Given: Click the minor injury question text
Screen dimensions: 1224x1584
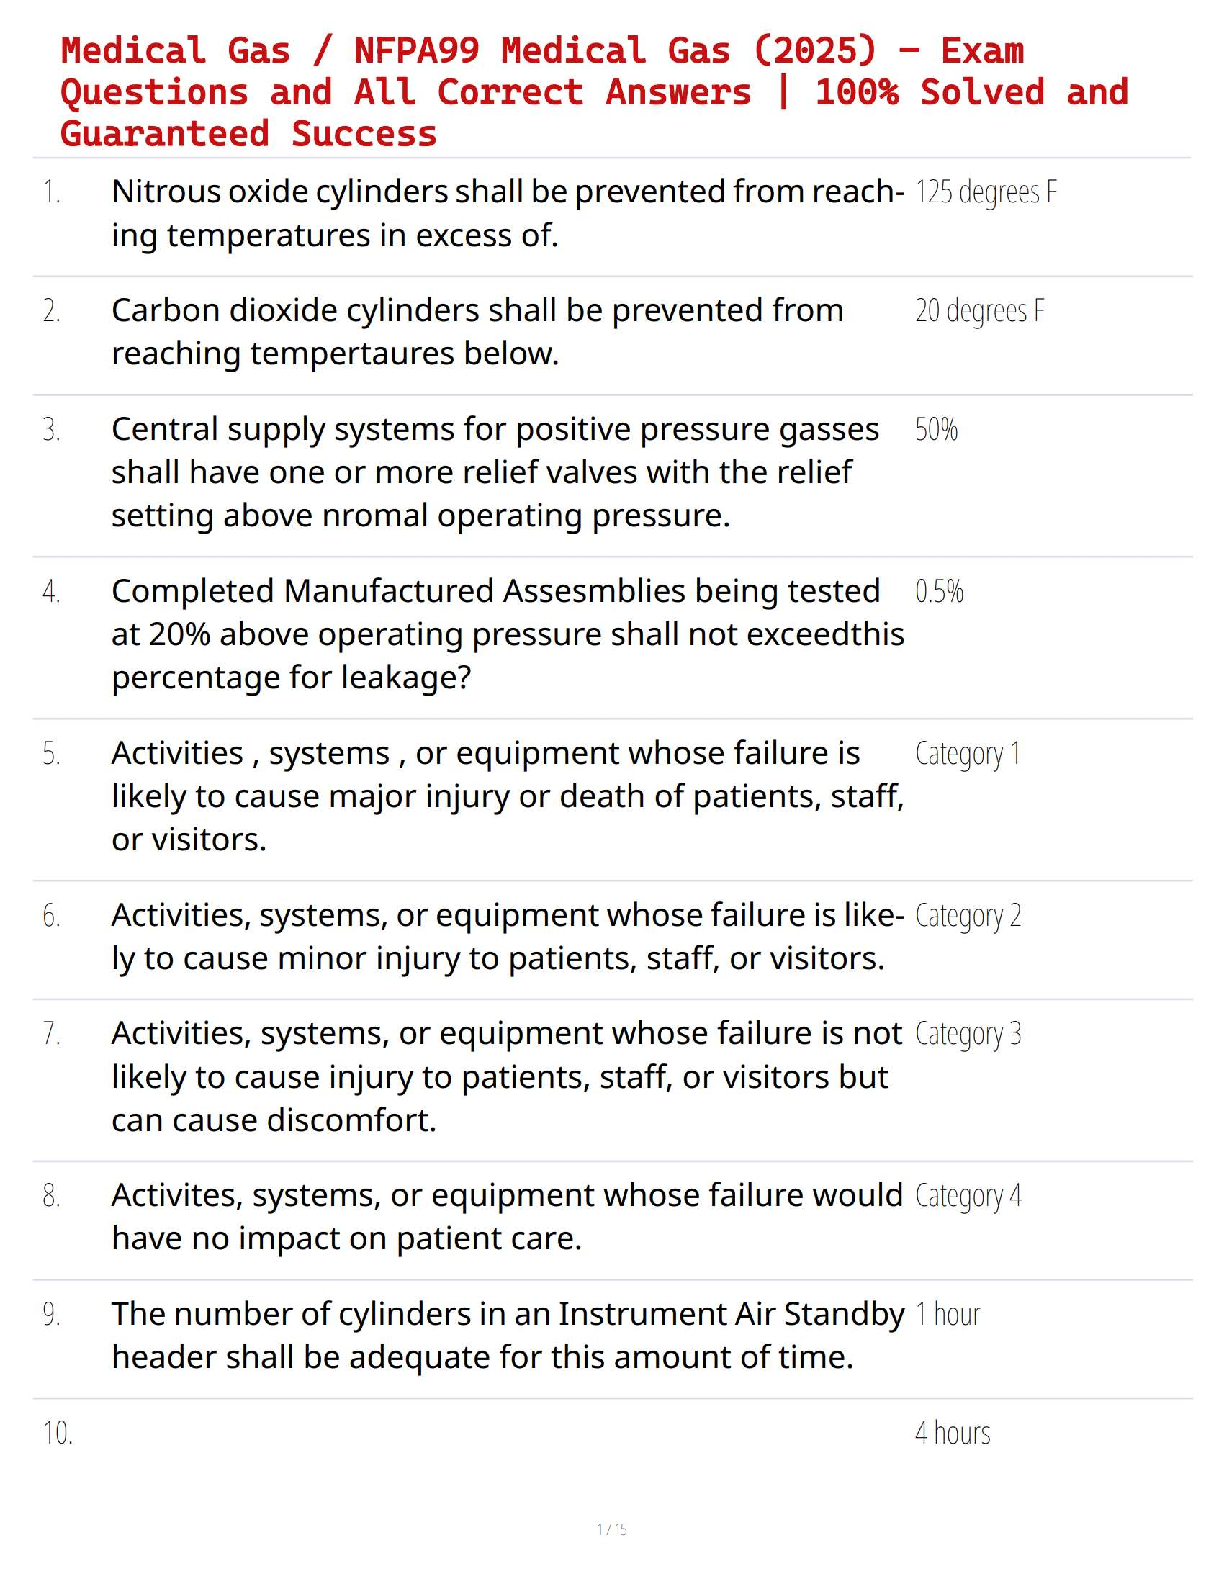Looking at the screenshot, I should (x=508, y=937).
